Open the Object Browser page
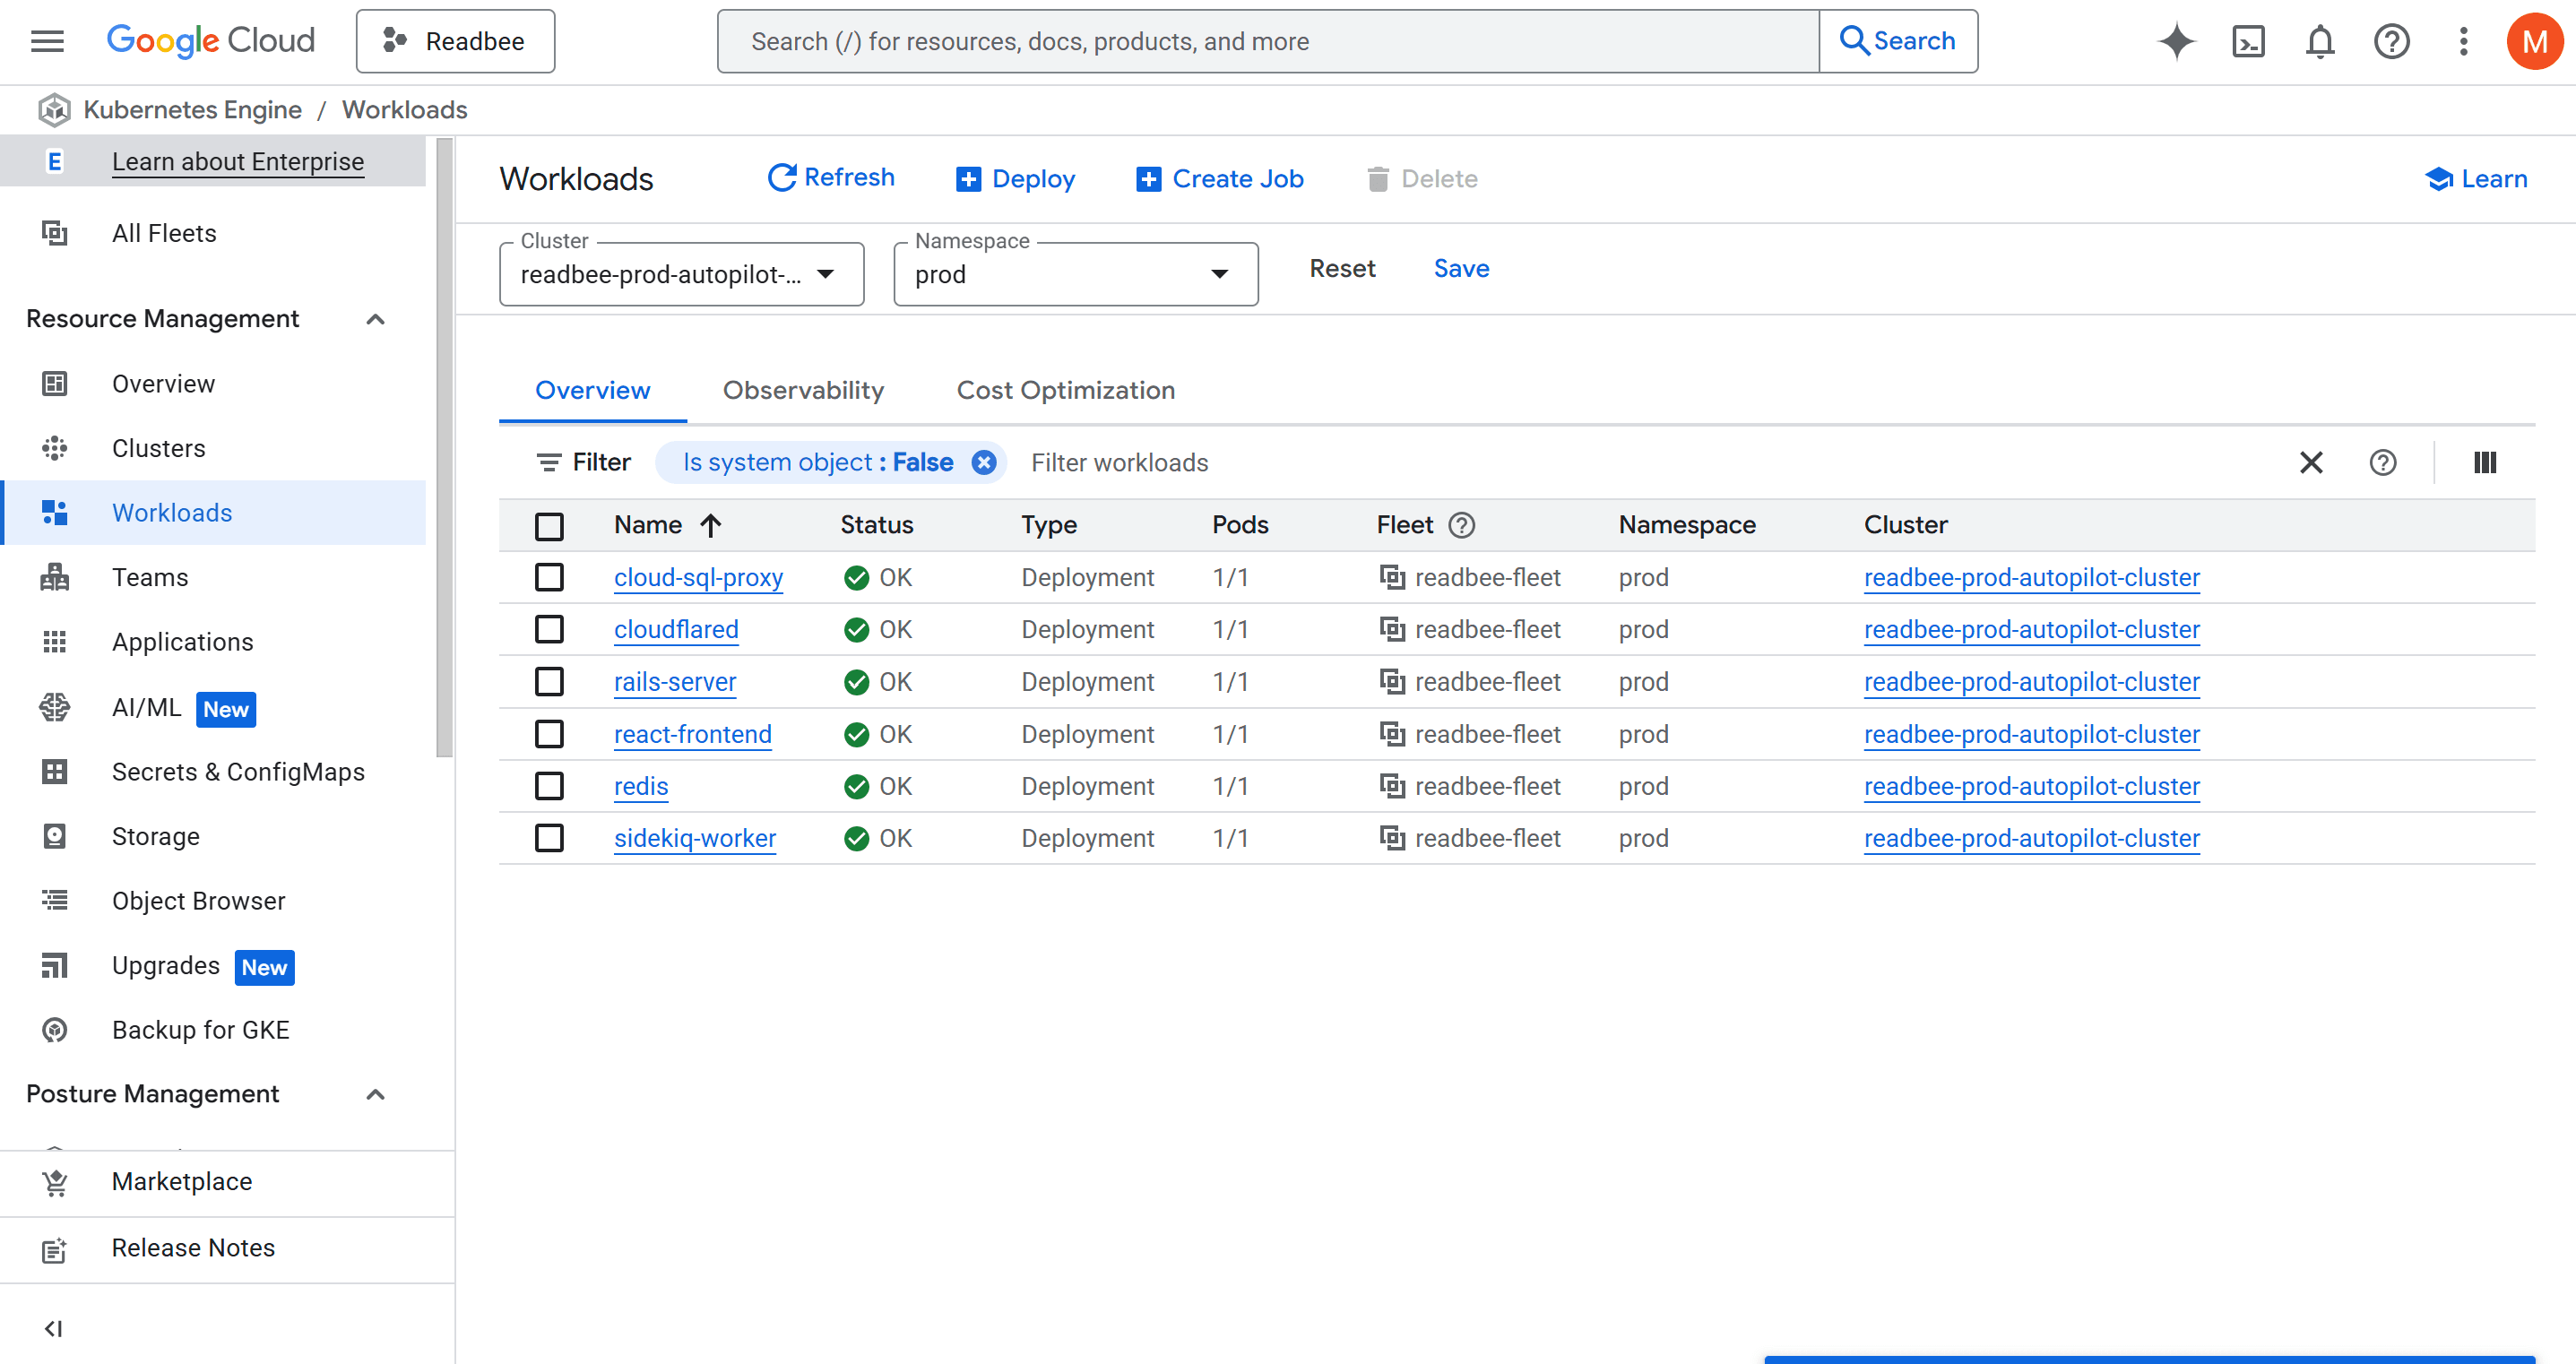The width and height of the screenshot is (2576, 1364). point(197,900)
